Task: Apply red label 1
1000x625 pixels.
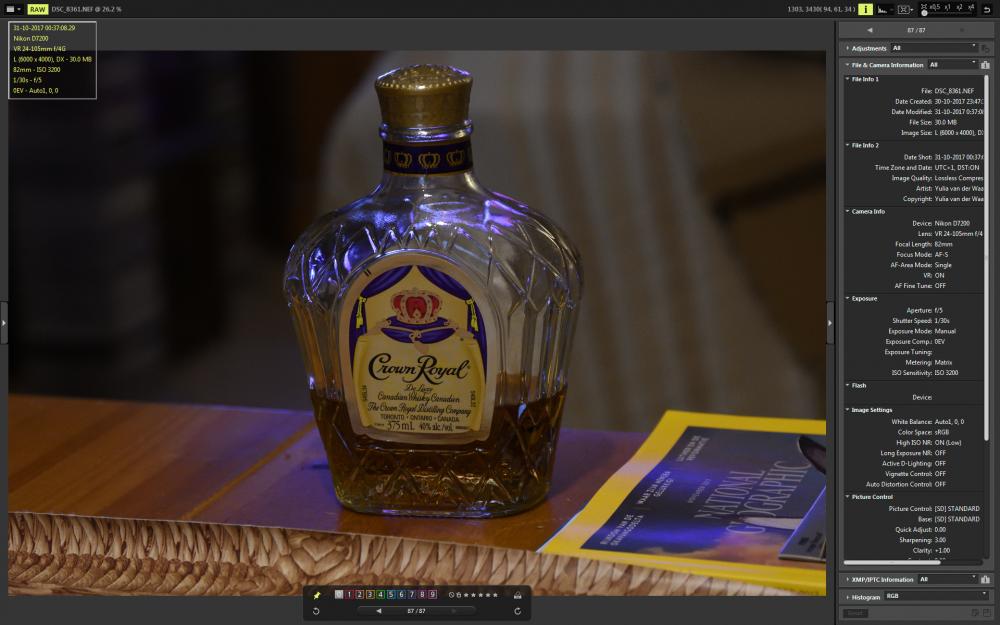Action: (349, 594)
